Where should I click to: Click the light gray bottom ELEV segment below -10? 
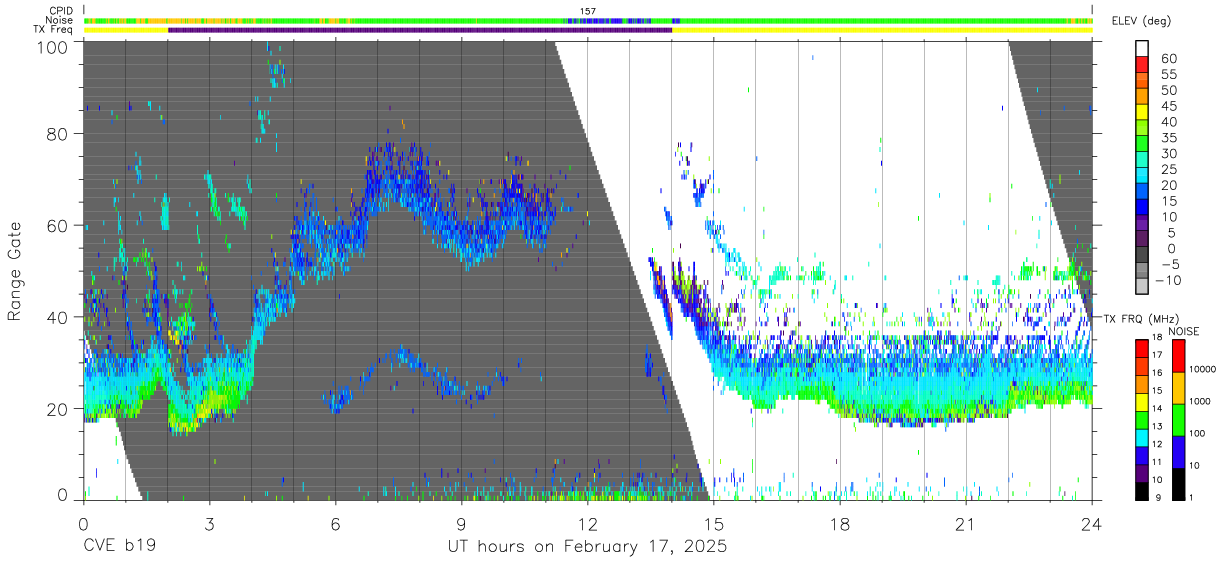click(x=1142, y=286)
